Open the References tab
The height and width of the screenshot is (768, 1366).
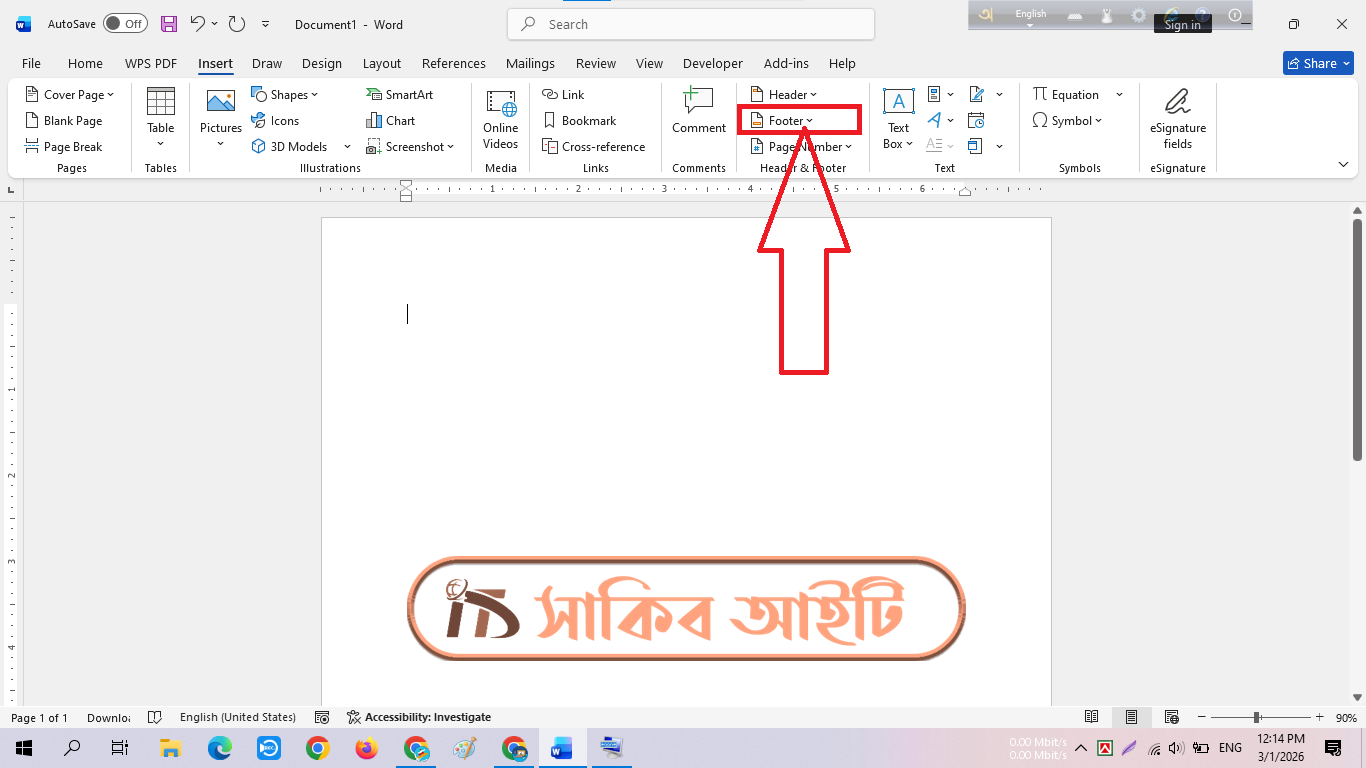pyautogui.click(x=453, y=63)
